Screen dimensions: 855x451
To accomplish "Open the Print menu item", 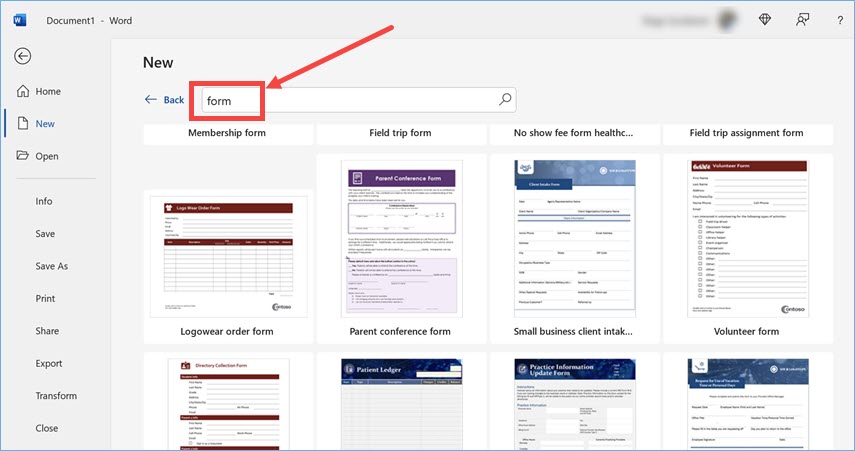I will click(x=46, y=298).
